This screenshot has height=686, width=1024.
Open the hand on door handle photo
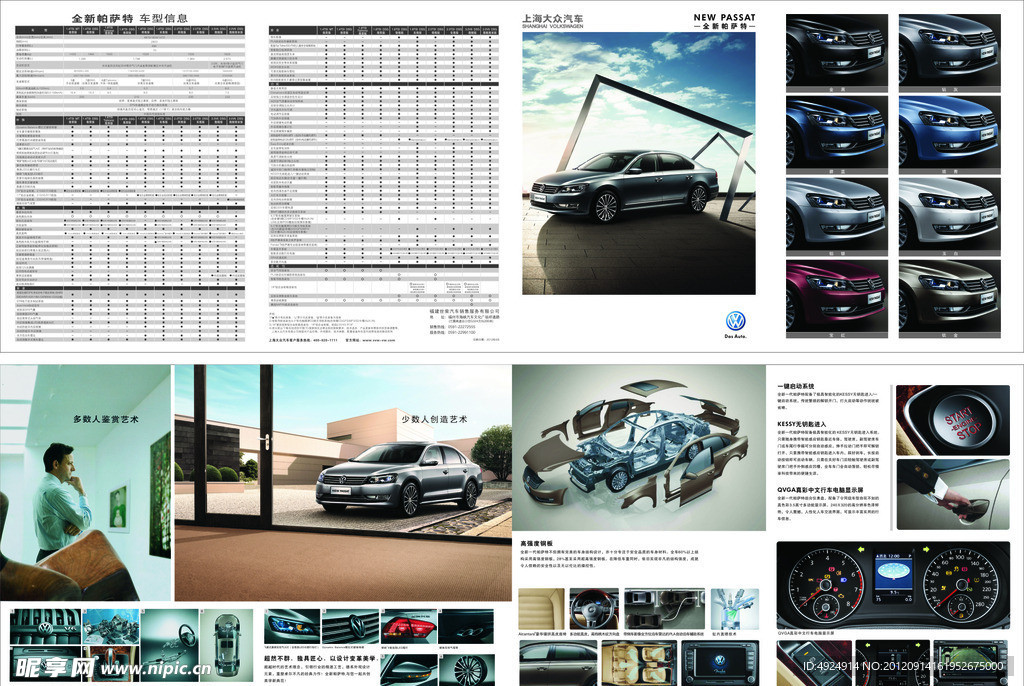click(x=953, y=494)
